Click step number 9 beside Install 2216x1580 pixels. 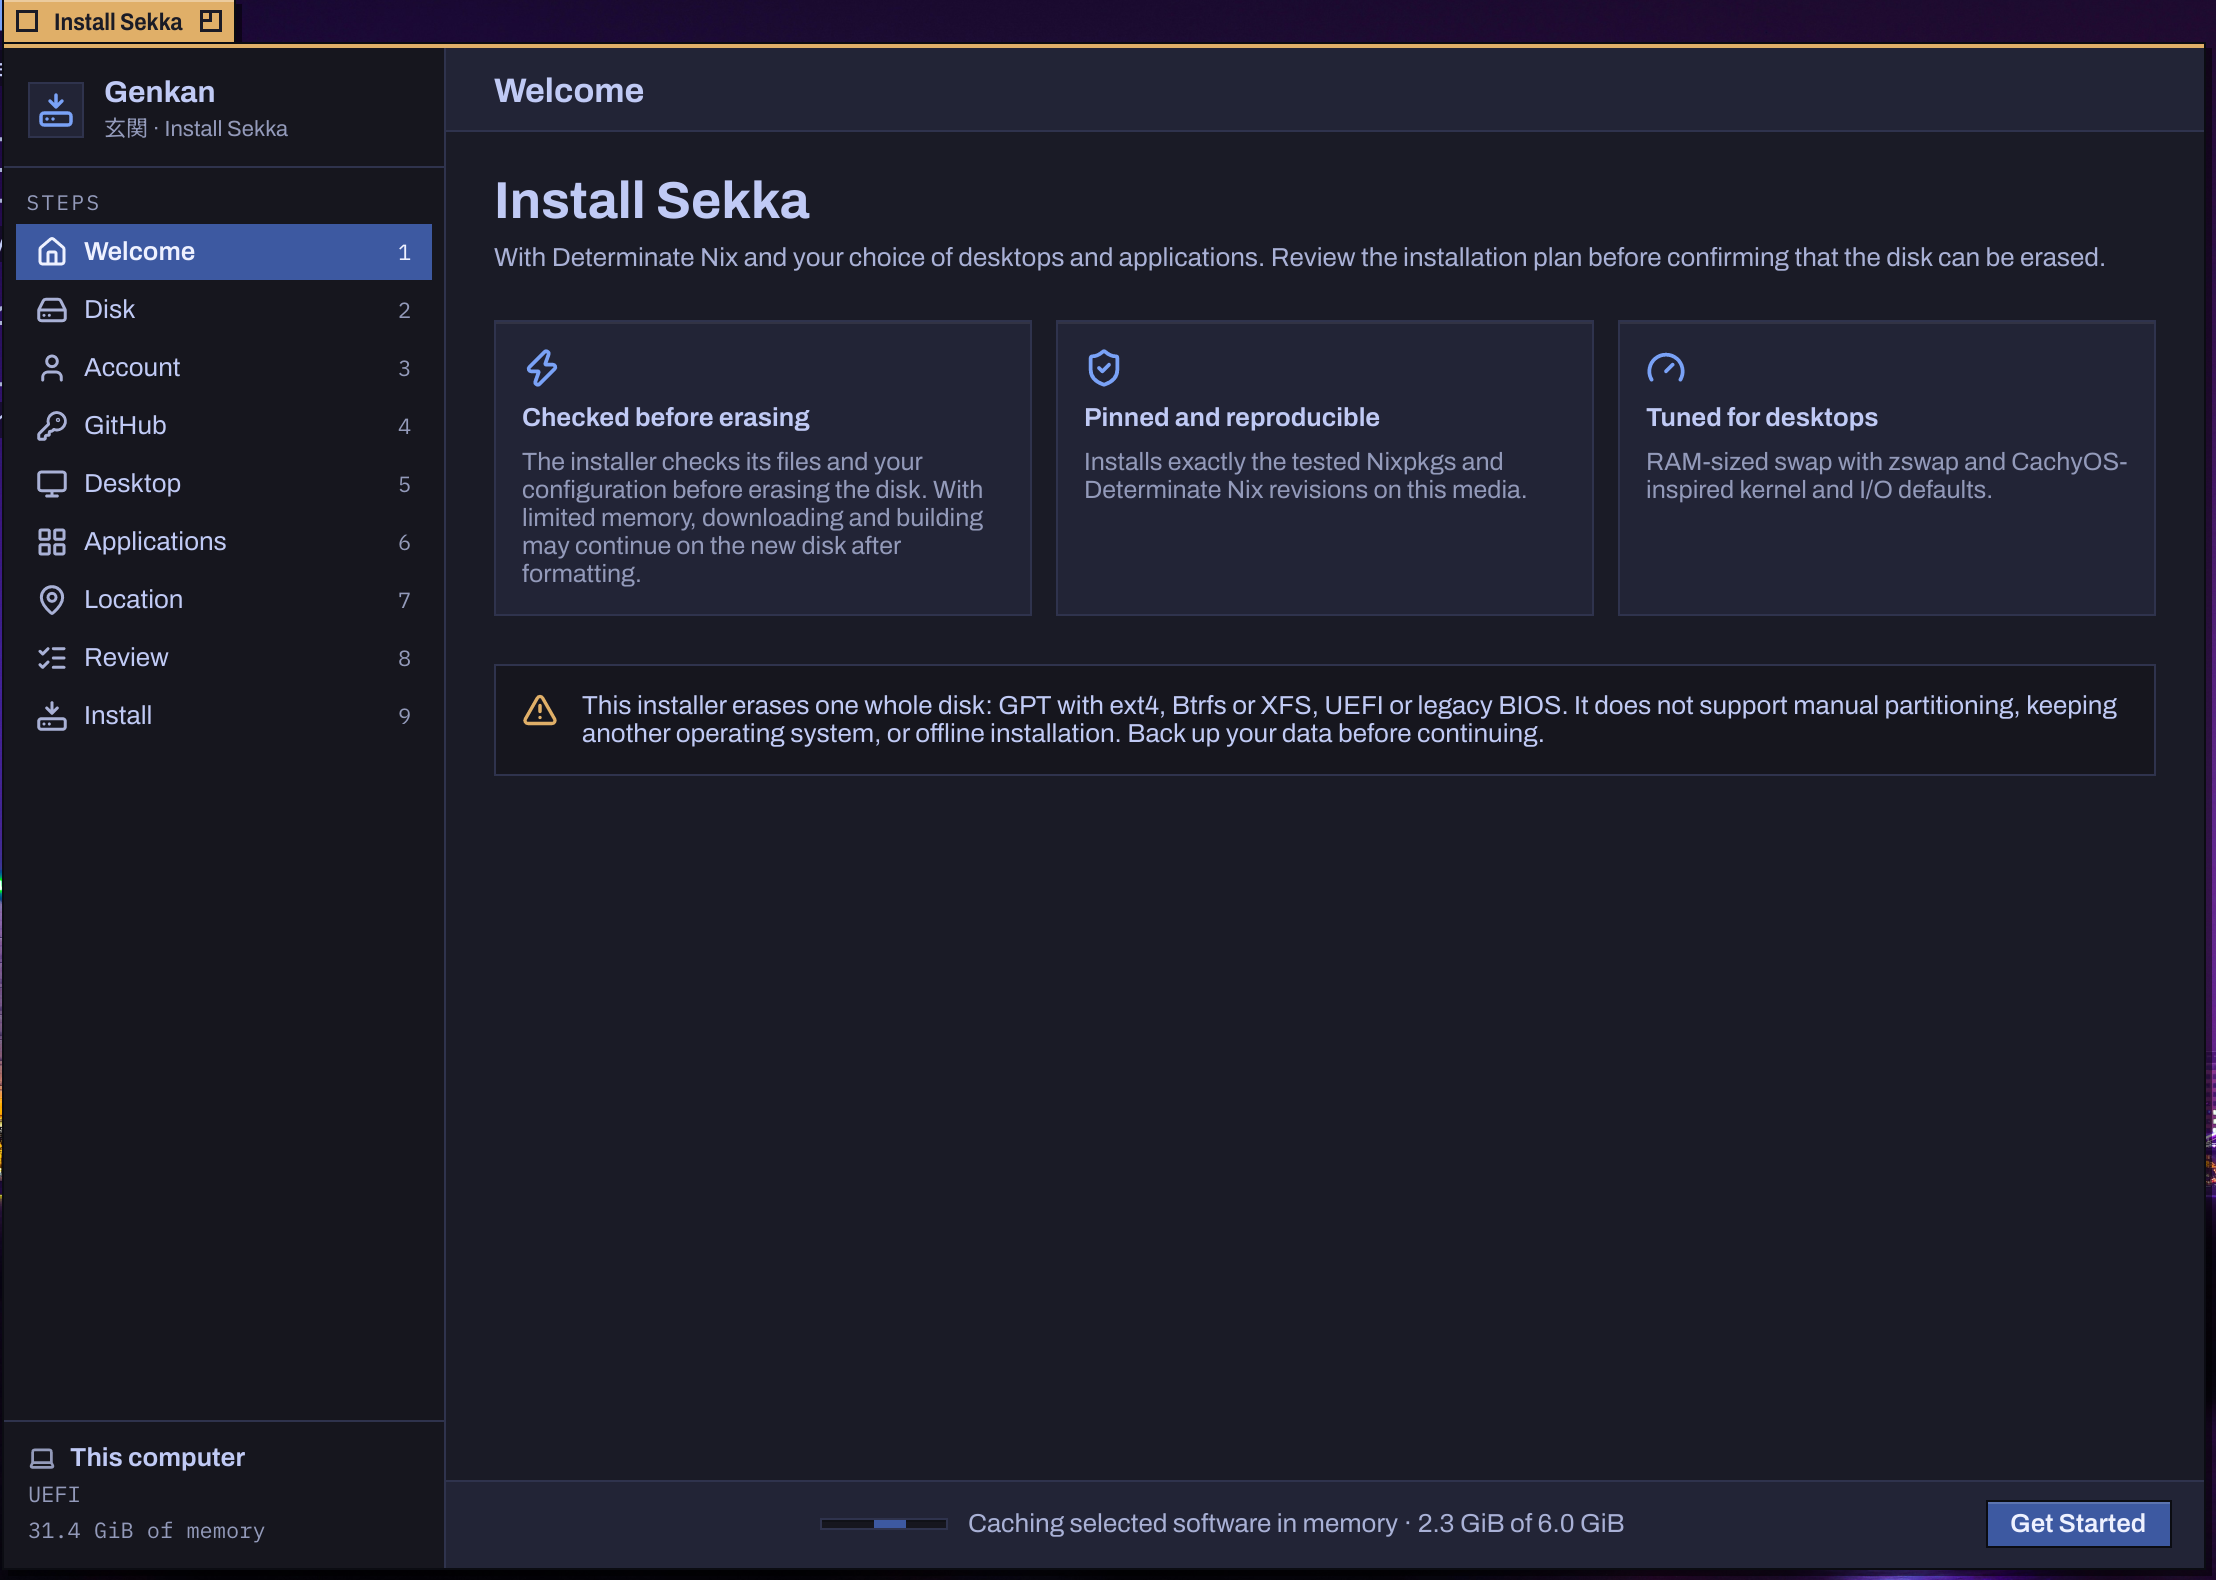[404, 716]
